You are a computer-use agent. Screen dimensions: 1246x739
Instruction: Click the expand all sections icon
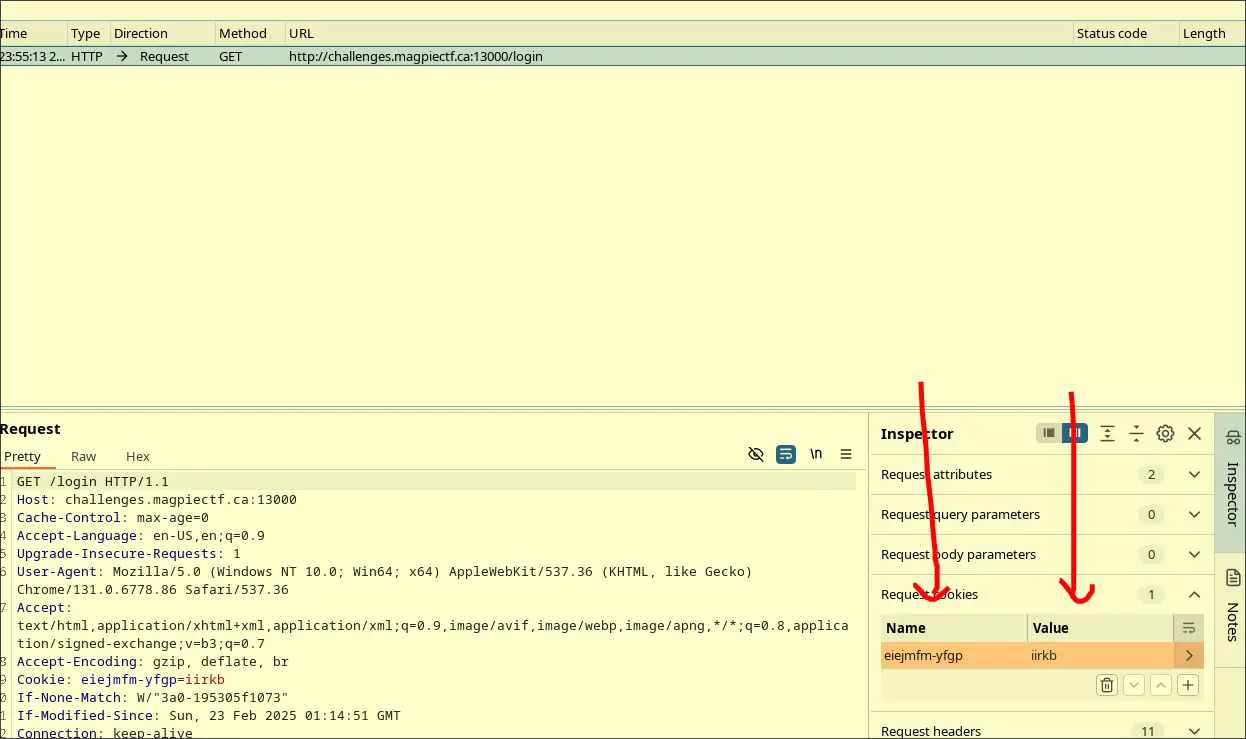tap(1107, 433)
